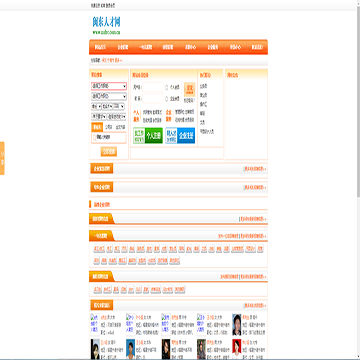Screen dimensions: 360x360
Task: Open the wide grey dropdown below the red-bordered one
Action: tap(109, 96)
